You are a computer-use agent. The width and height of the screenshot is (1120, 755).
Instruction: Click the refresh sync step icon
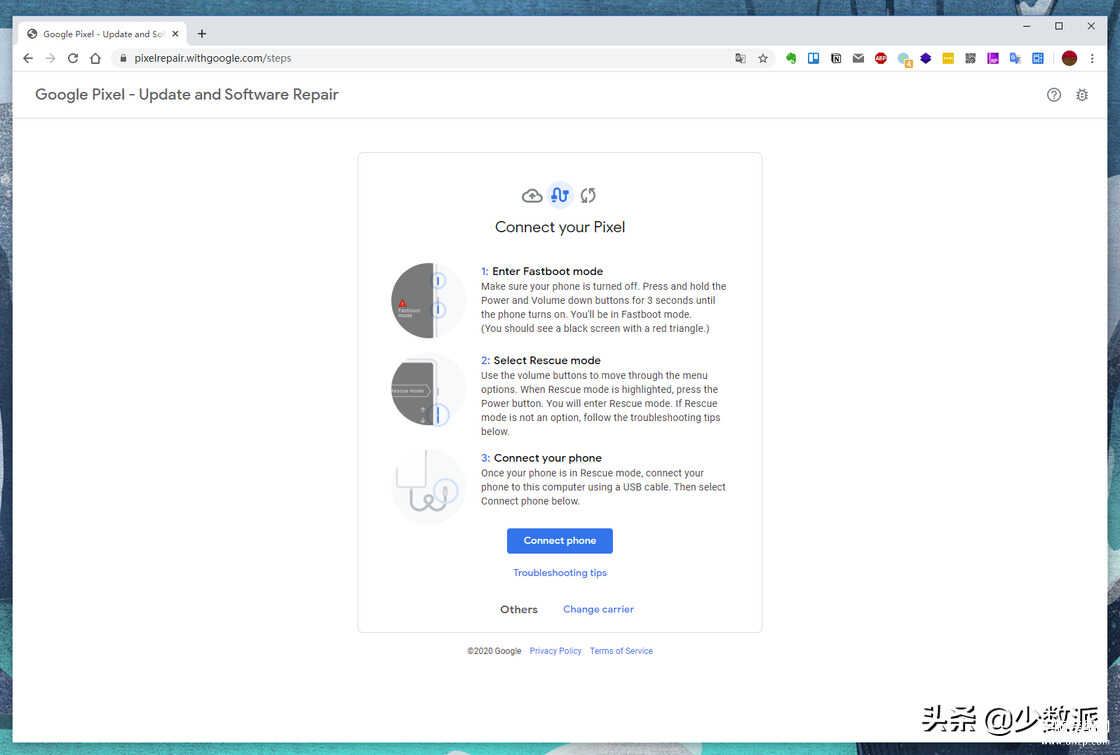click(x=588, y=196)
